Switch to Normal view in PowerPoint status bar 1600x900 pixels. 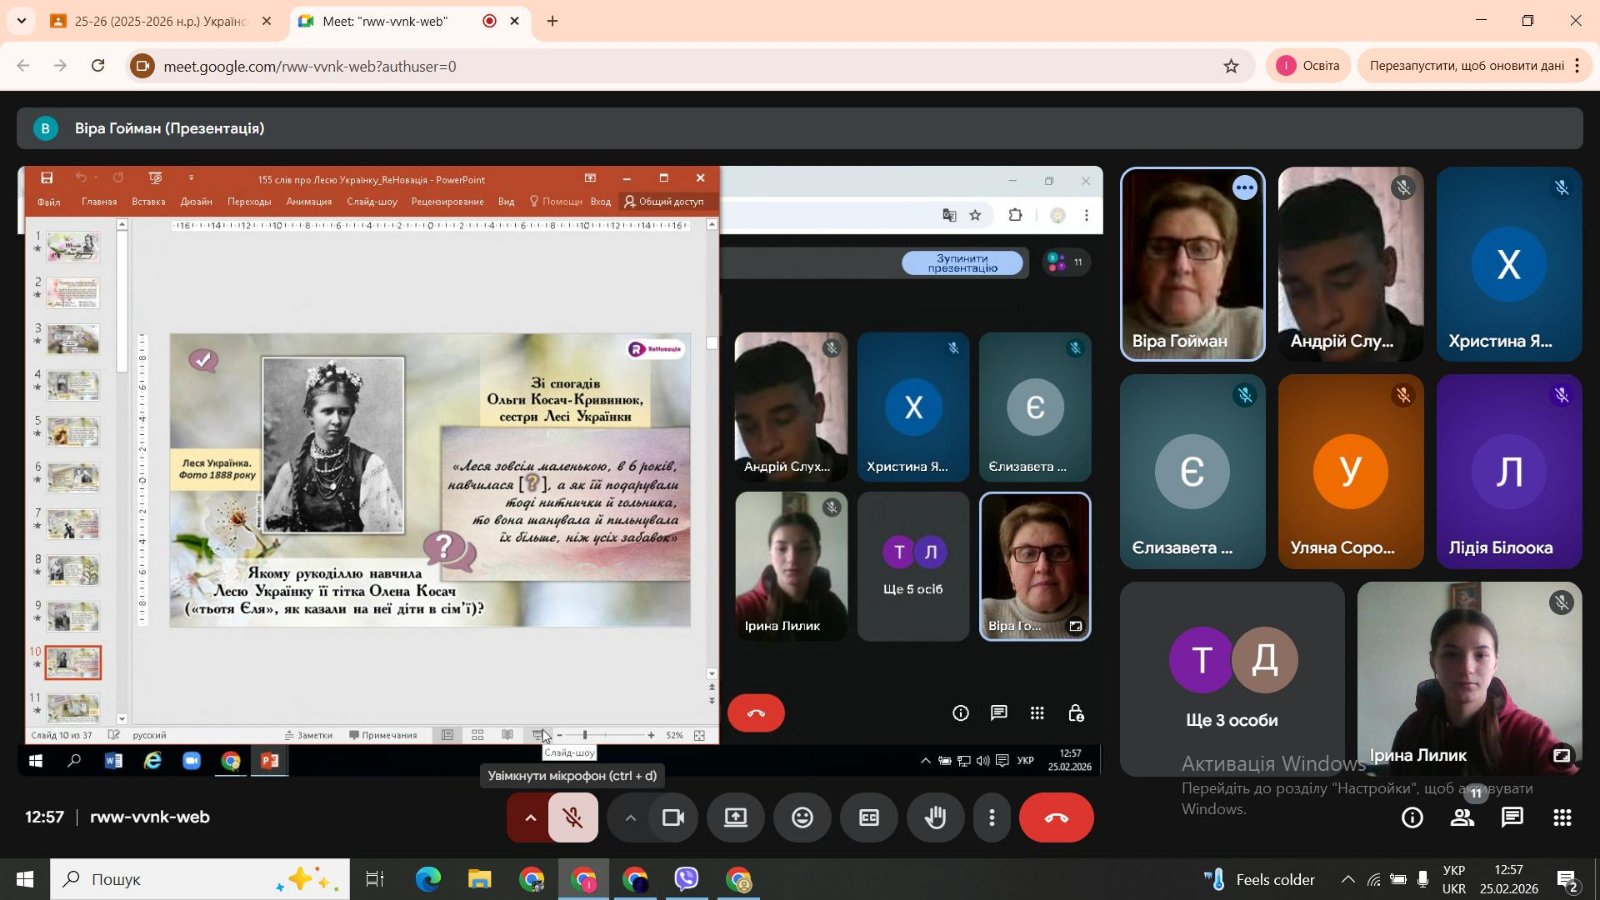(447, 735)
